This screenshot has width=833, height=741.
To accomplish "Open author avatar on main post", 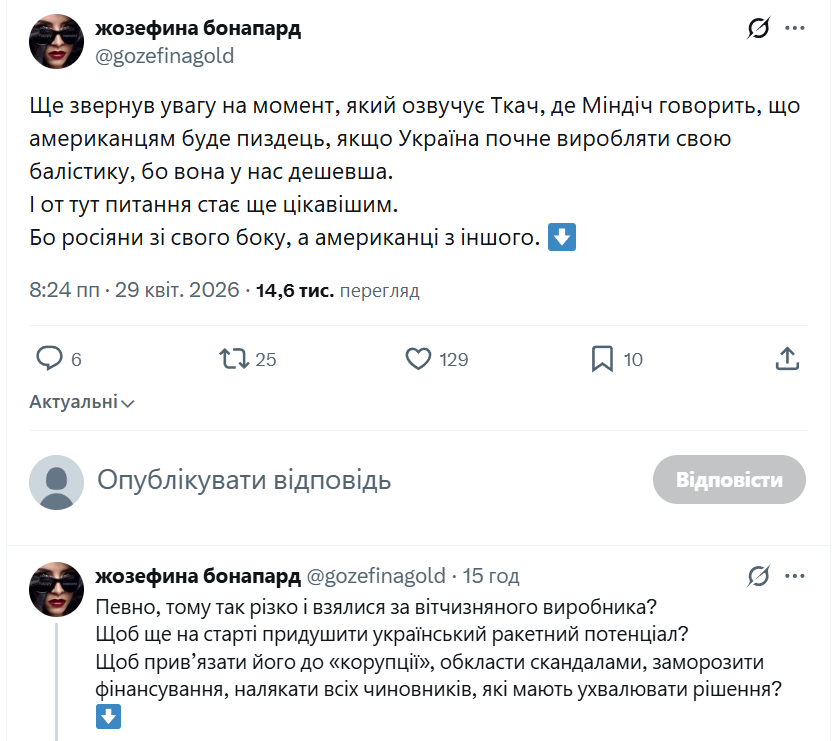I will point(56,41).
